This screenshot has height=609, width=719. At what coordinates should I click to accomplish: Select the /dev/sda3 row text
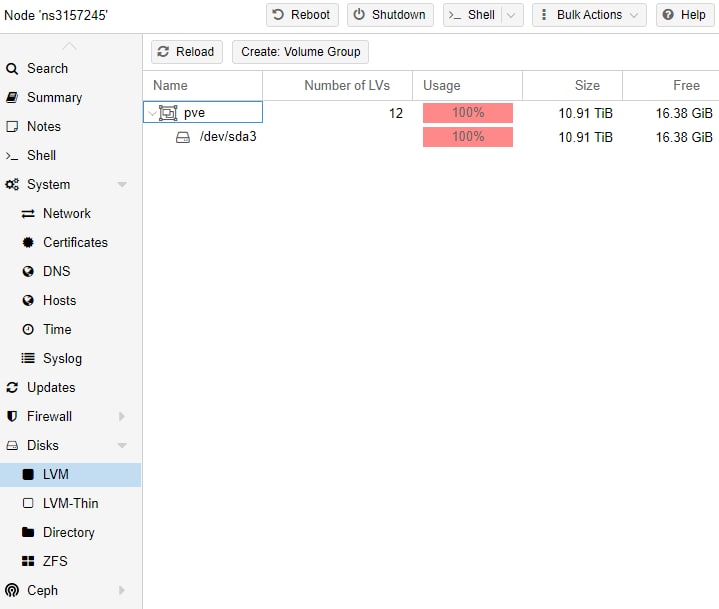[x=228, y=137]
